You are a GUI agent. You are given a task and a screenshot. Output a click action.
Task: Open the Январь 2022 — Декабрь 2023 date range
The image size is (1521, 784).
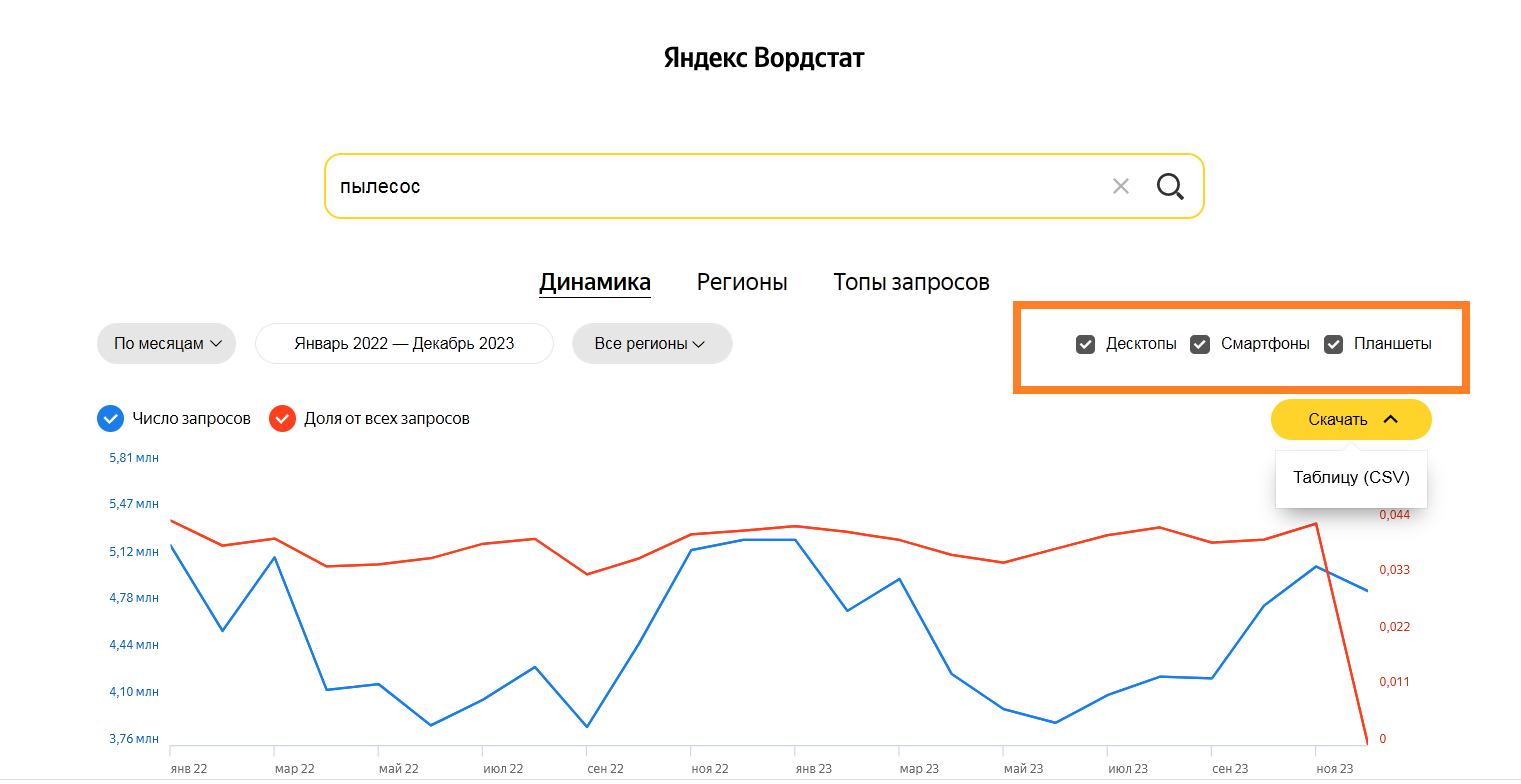pos(404,343)
